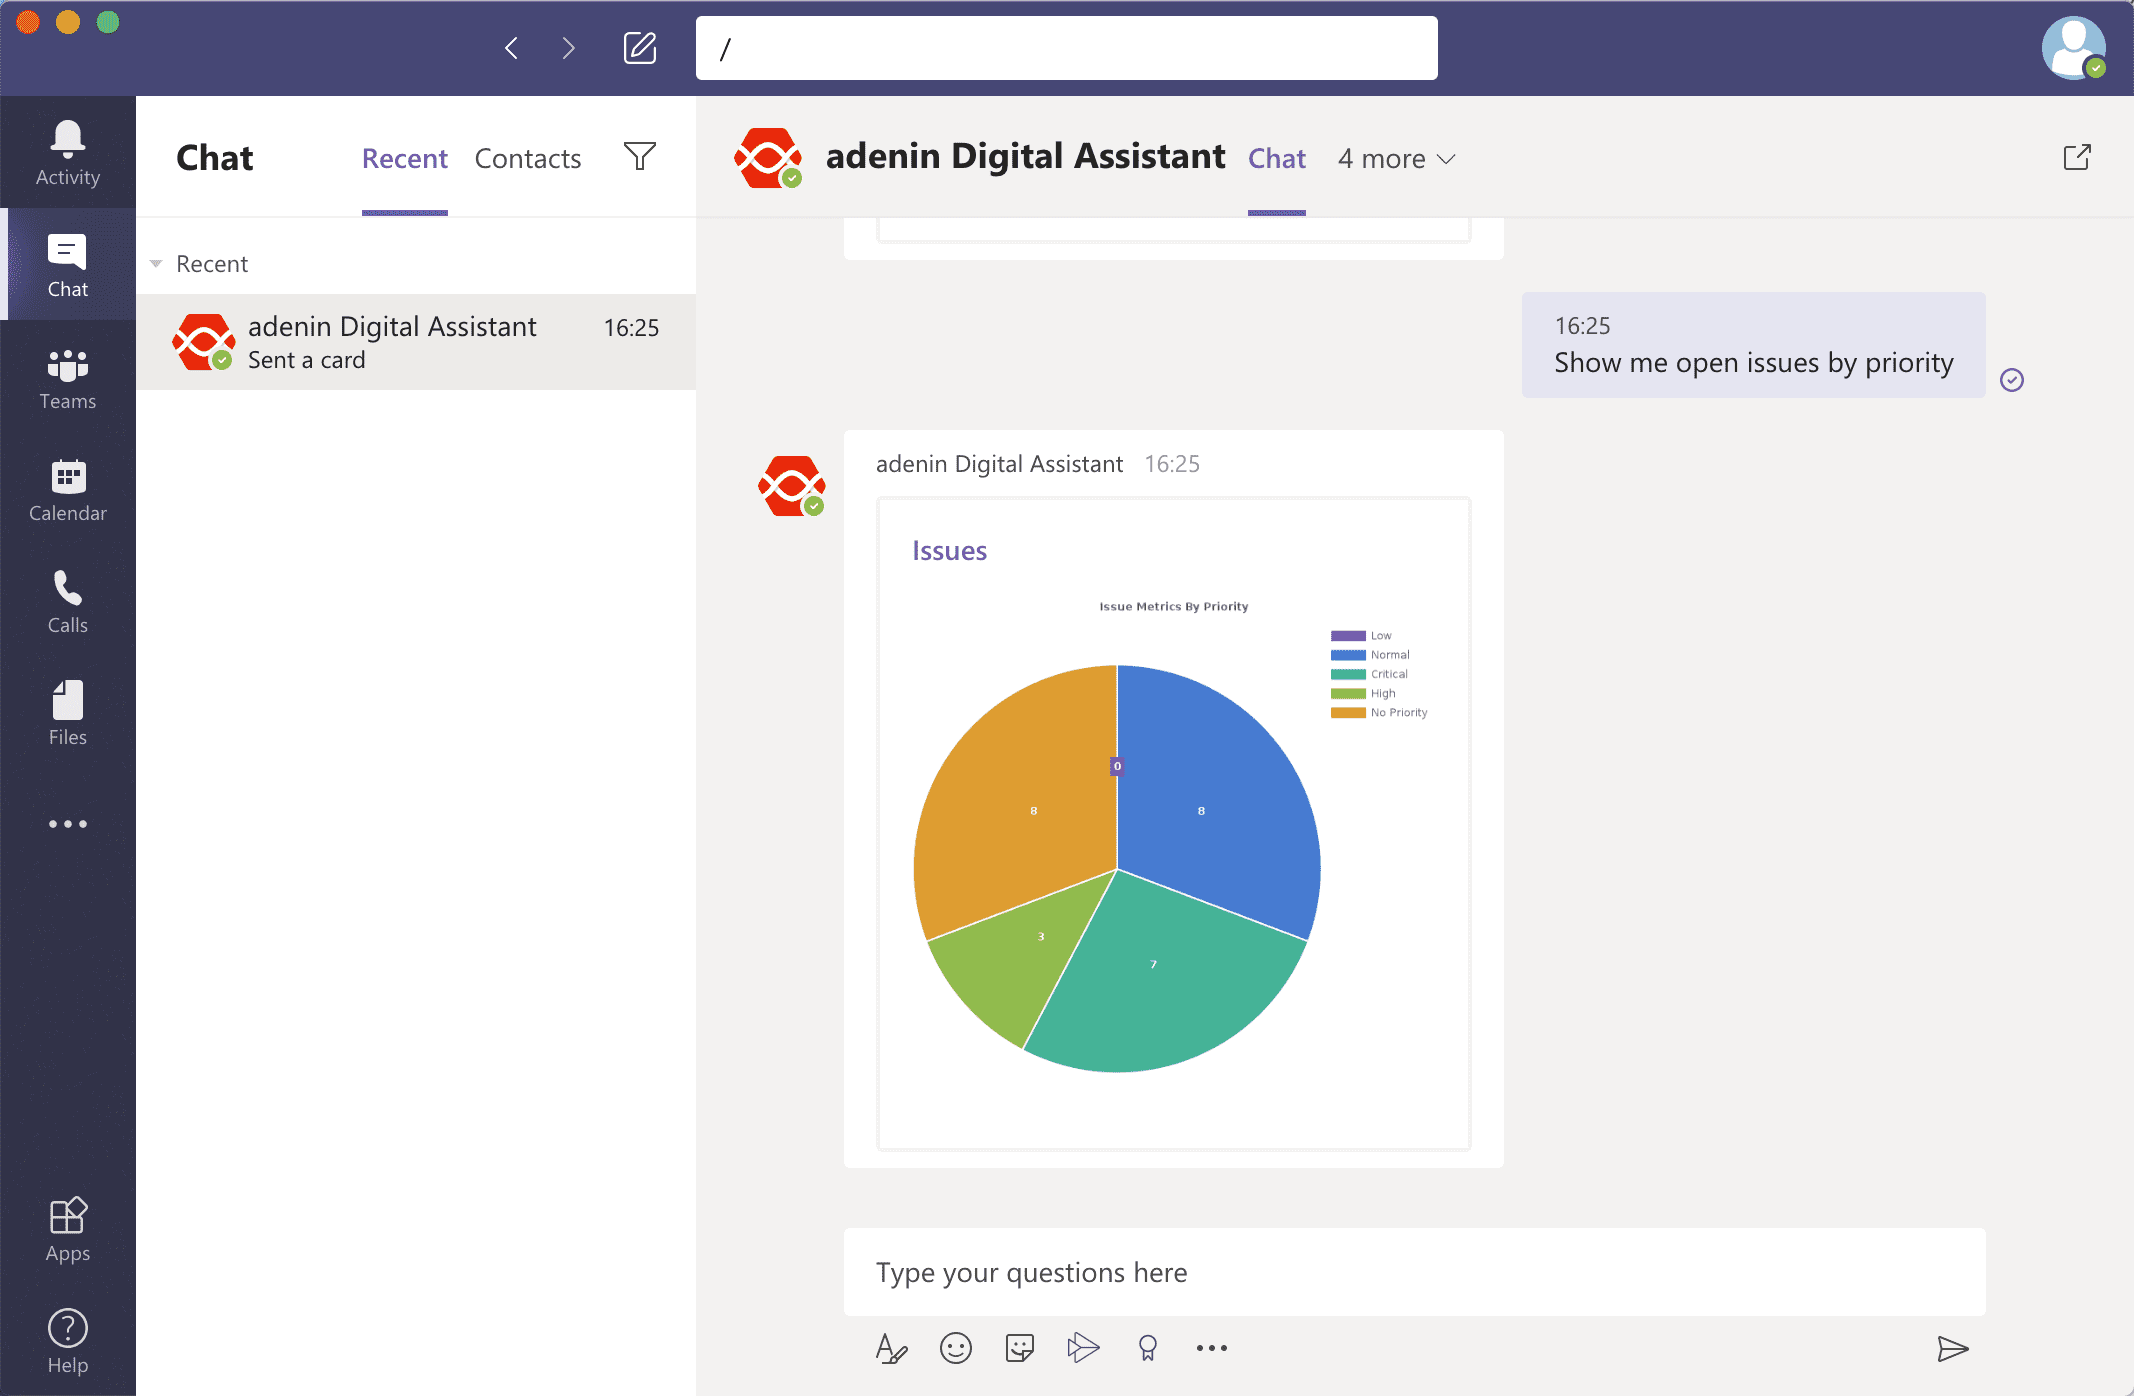Image resolution: width=2134 pixels, height=1396 pixels.
Task: Open the Apps store
Action: (x=68, y=1231)
